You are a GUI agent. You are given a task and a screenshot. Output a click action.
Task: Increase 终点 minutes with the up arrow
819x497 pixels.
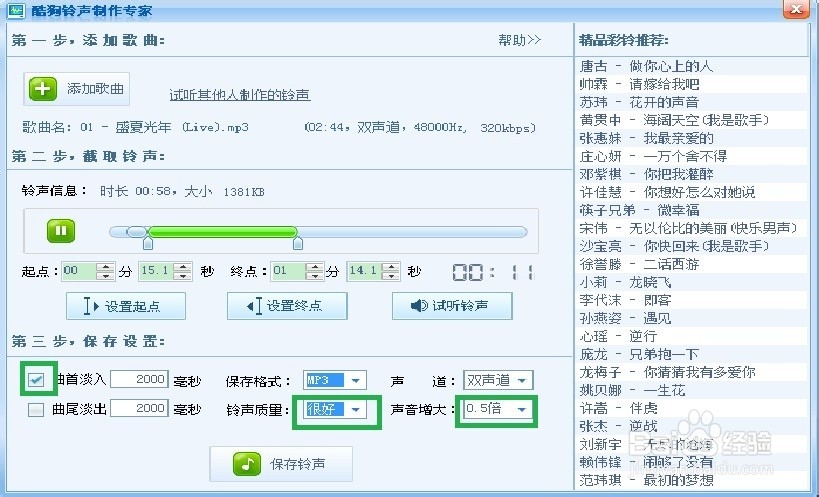pyautogui.click(x=315, y=267)
